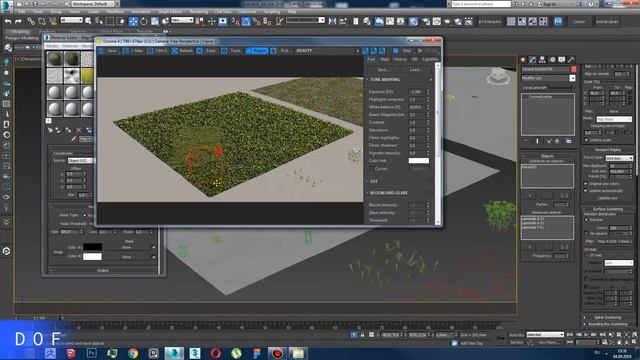Click Delete material red X icon
This screenshot has height=360, width=640.
79,130
